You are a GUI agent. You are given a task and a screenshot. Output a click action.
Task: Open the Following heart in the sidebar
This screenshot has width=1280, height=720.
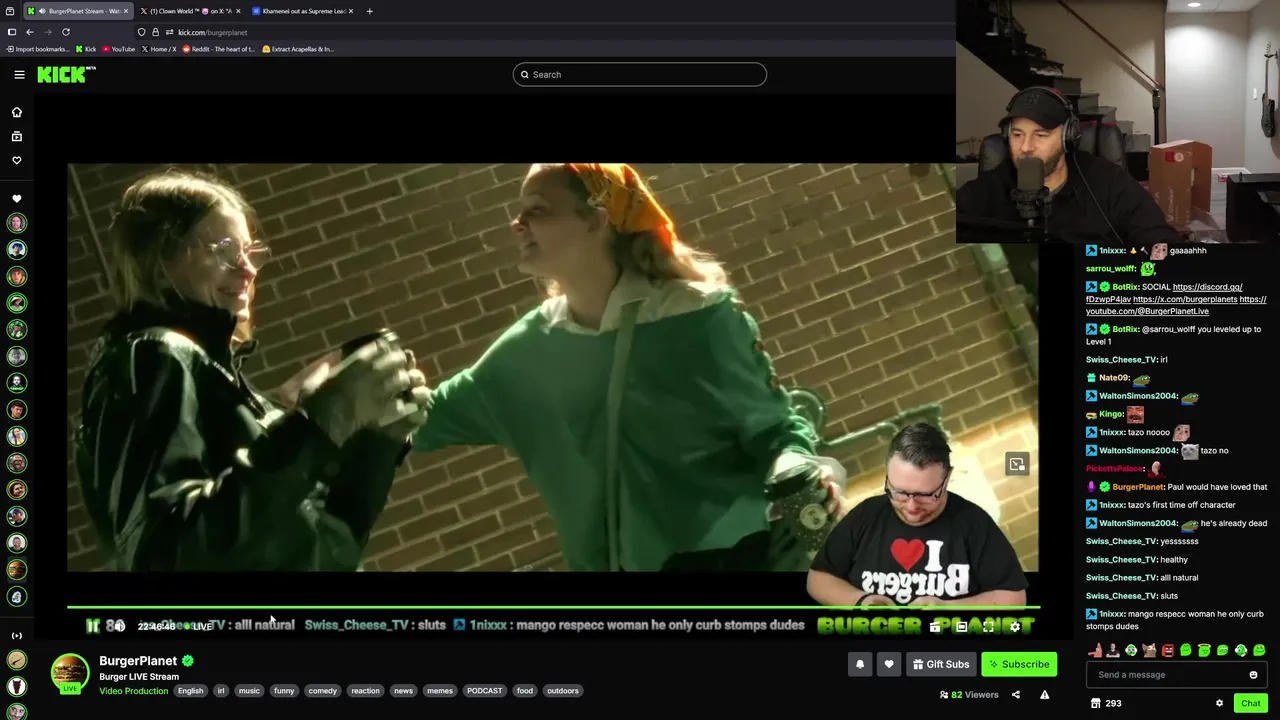pyautogui.click(x=17, y=160)
